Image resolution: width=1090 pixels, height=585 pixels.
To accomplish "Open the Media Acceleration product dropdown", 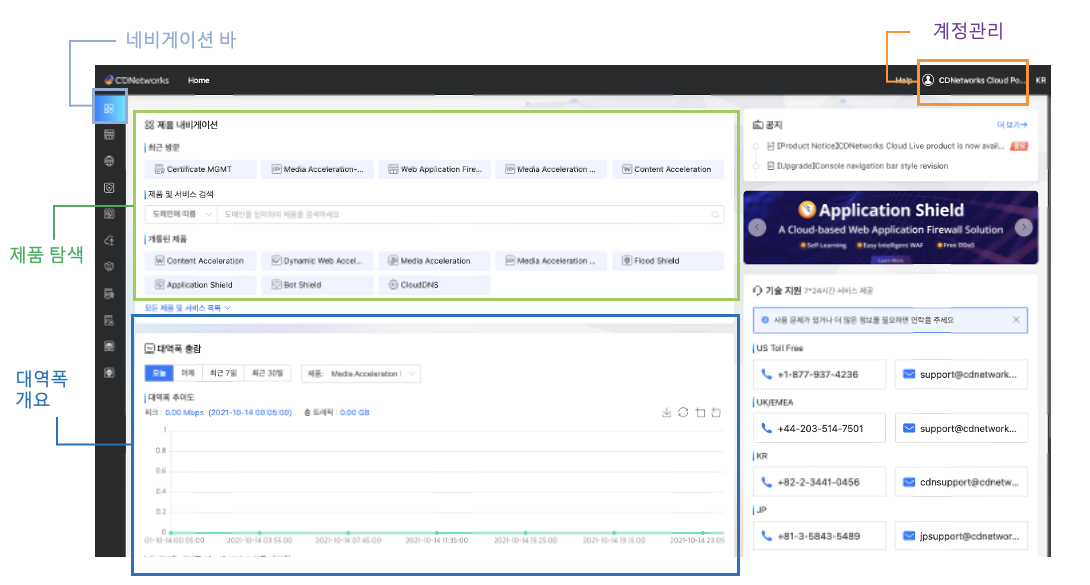I will 362,373.
